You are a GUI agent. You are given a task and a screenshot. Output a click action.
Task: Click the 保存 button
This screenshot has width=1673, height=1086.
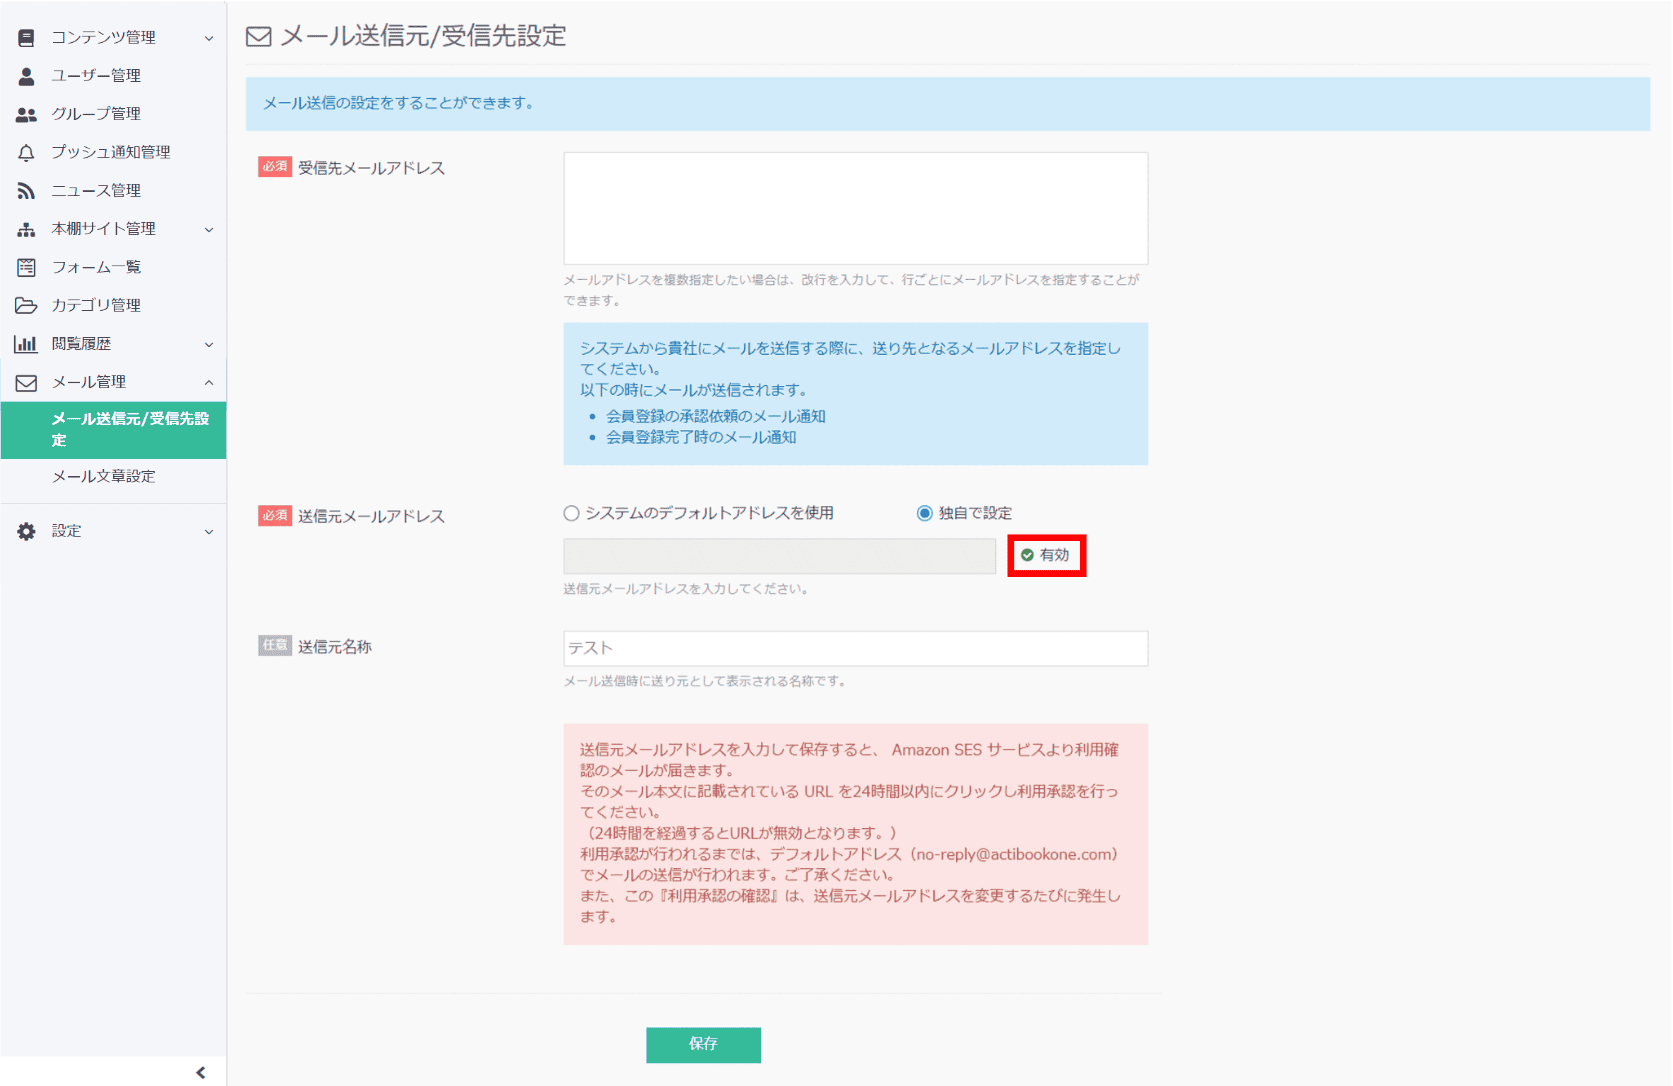(x=703, y=1045)
